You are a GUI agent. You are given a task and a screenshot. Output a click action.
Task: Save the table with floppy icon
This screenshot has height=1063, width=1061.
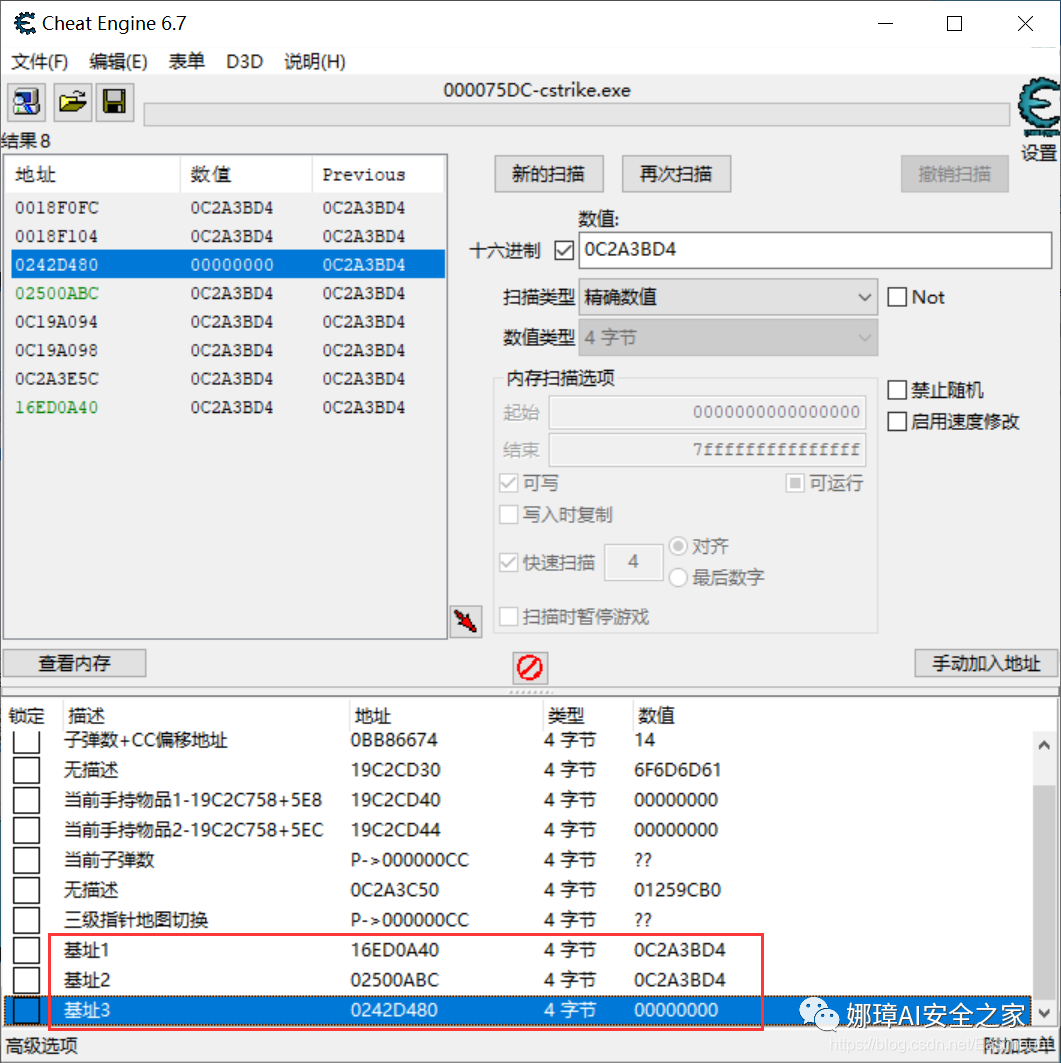[x=115, y=102]
